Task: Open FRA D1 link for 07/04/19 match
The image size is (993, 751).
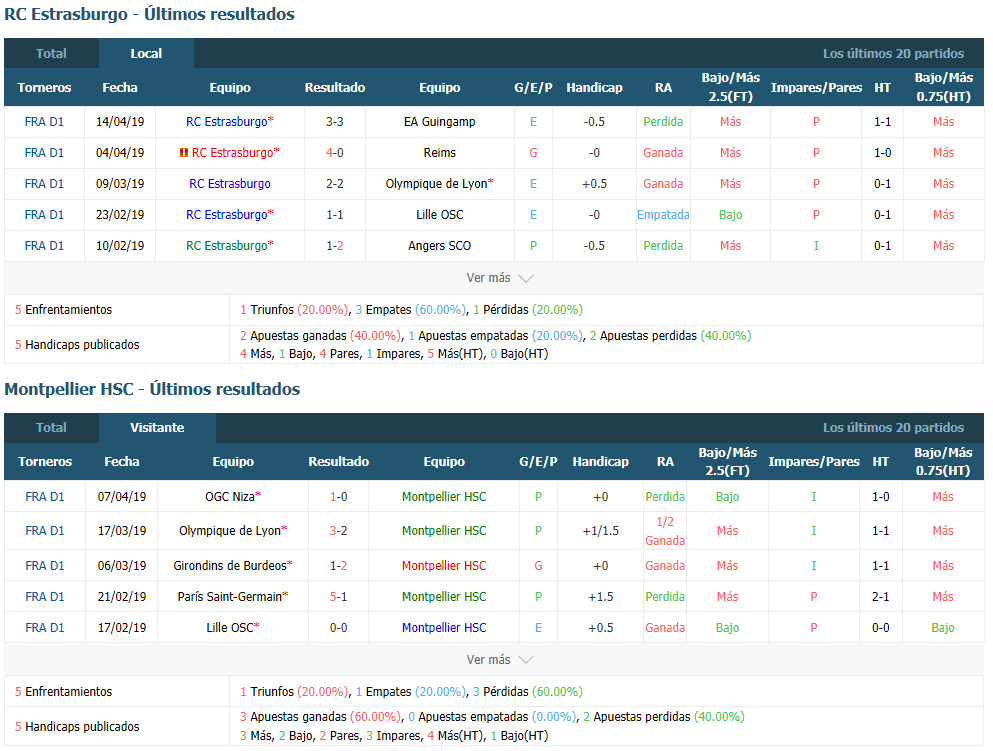Action: pyautogui.click(x=45, y=497)
